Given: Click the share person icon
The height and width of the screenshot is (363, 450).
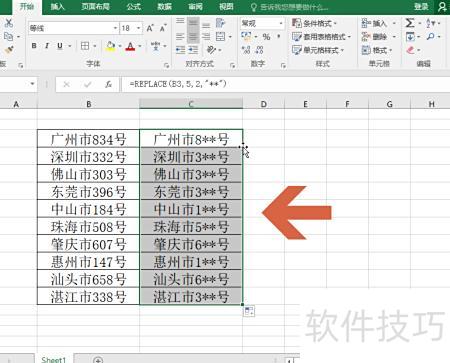Looking at the screenshot, I should [442, 7].
